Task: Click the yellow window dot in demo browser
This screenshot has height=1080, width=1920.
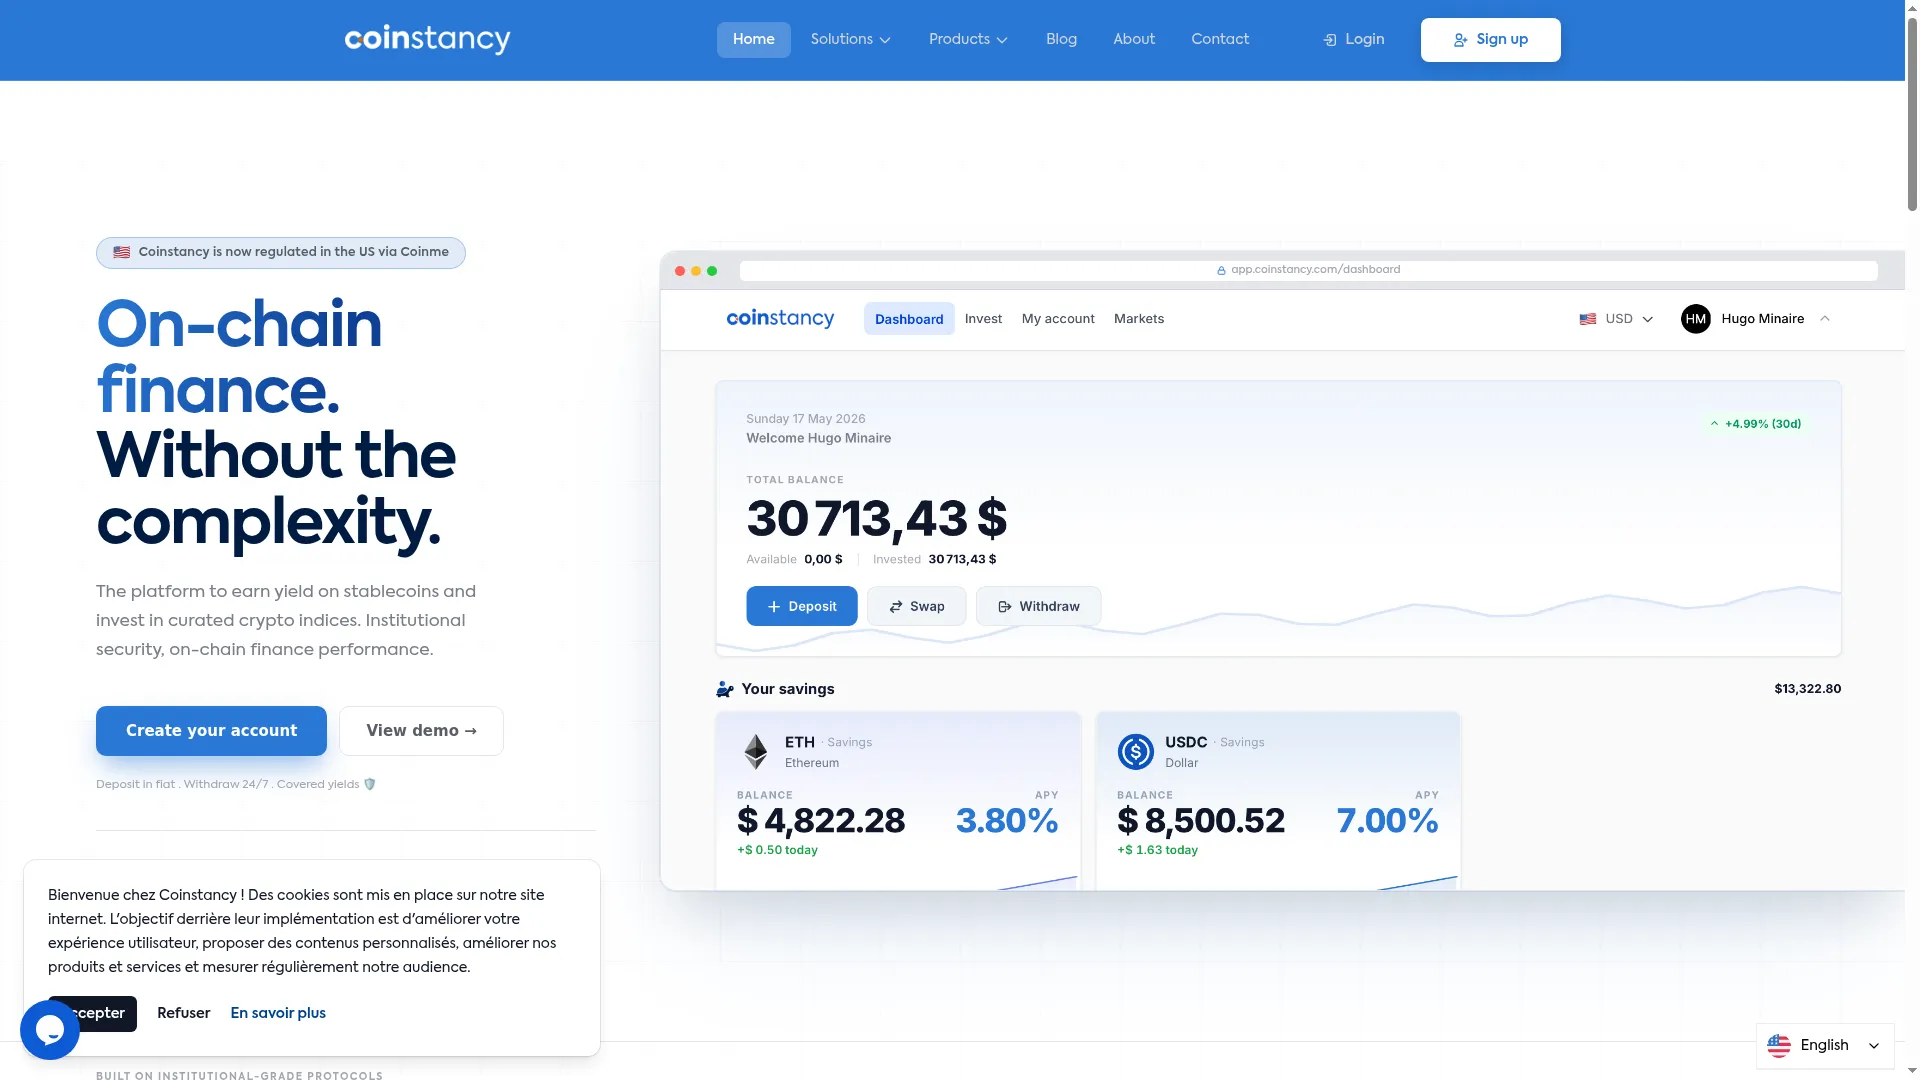Action: (x=696, y=271)
